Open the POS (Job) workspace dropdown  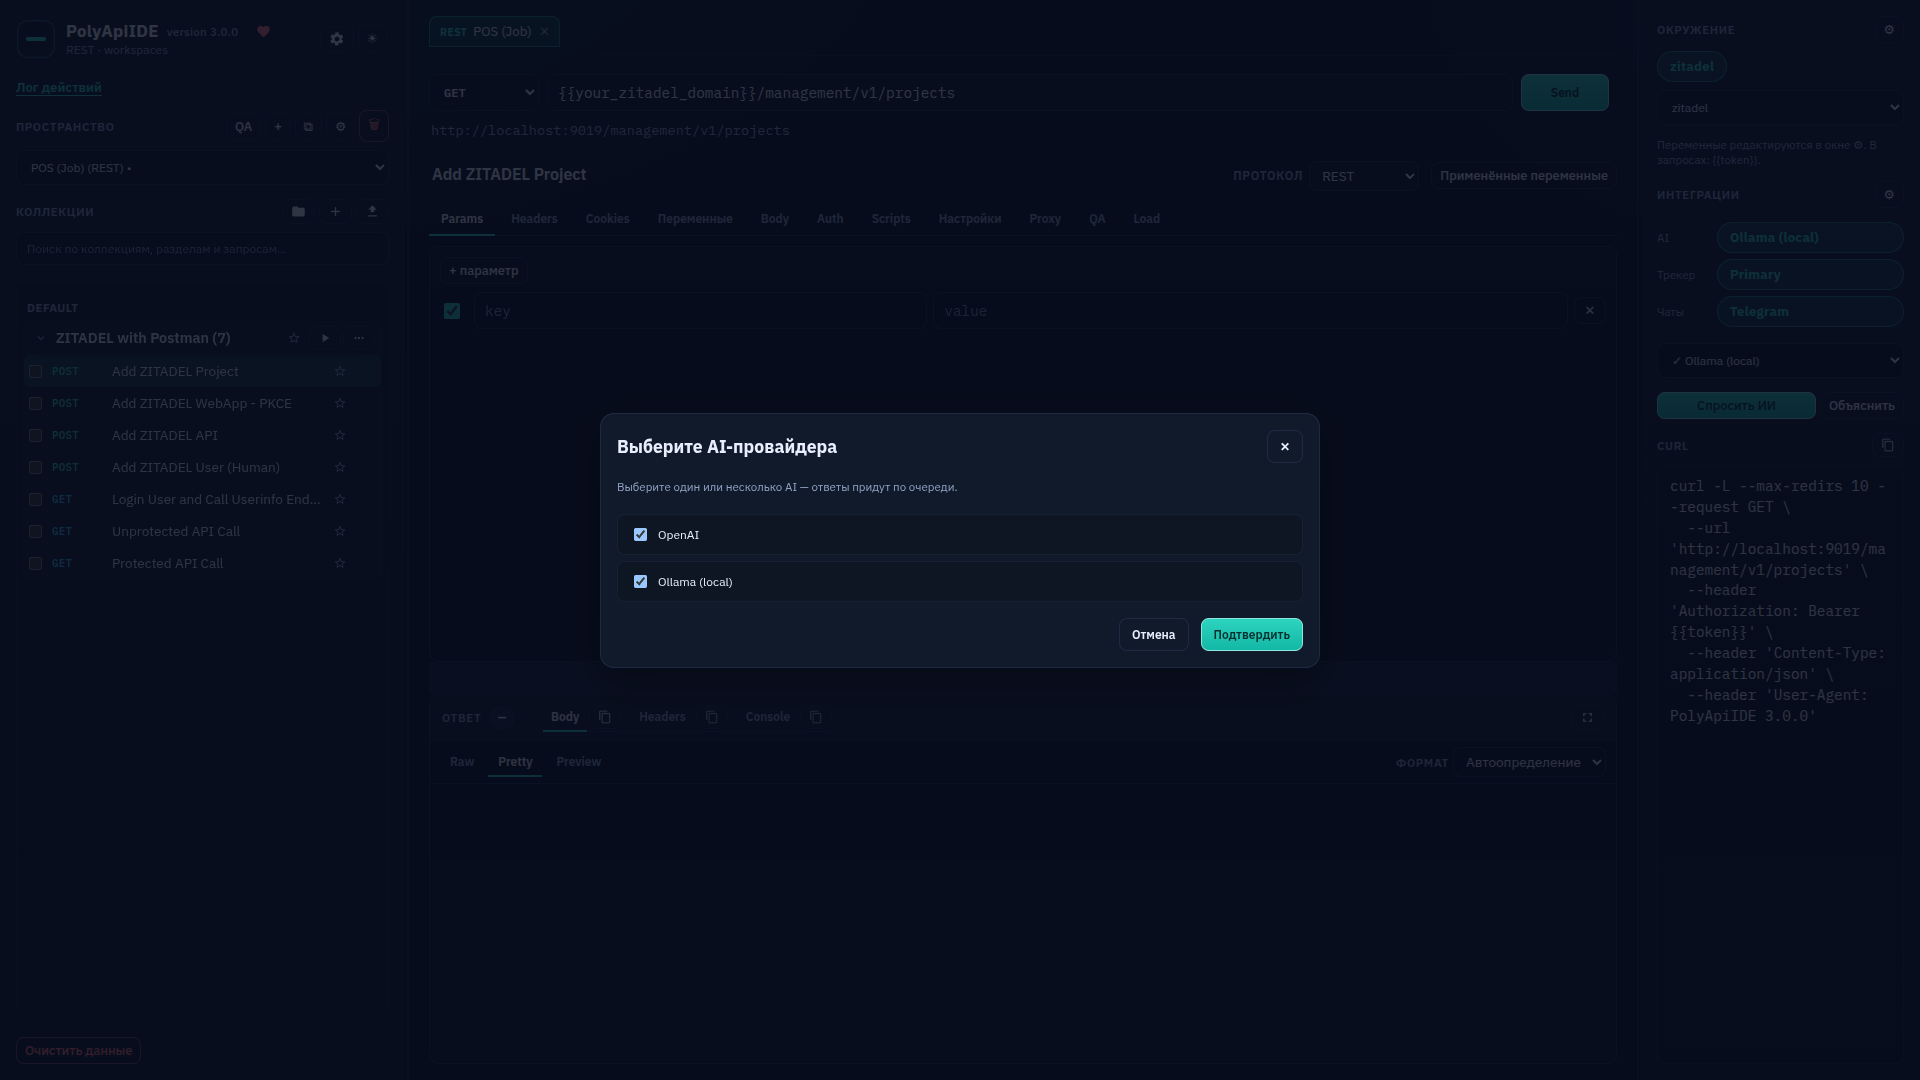(x=201, y=167)
